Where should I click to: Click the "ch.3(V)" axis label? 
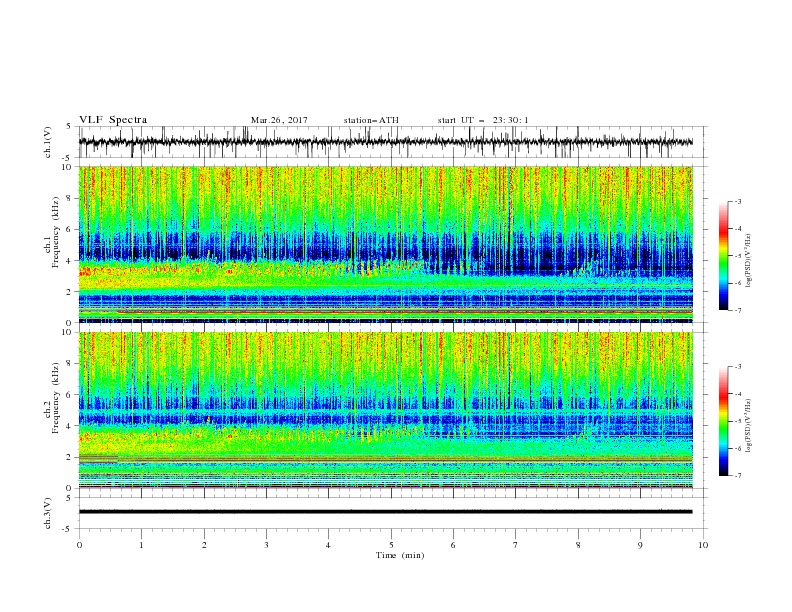pyautogui.click(x=48, y=513)
